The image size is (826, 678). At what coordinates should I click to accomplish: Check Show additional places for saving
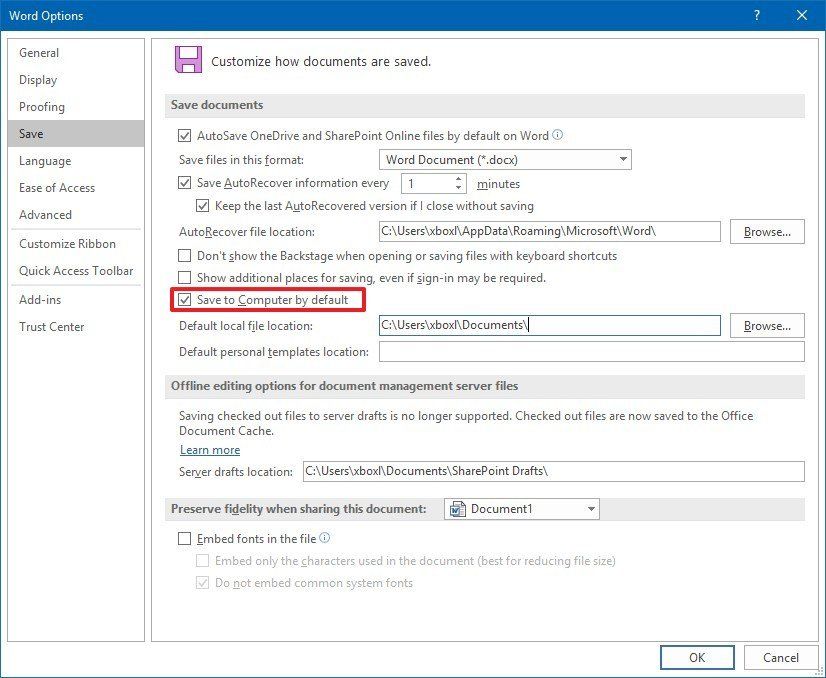(x=185, y=277)
